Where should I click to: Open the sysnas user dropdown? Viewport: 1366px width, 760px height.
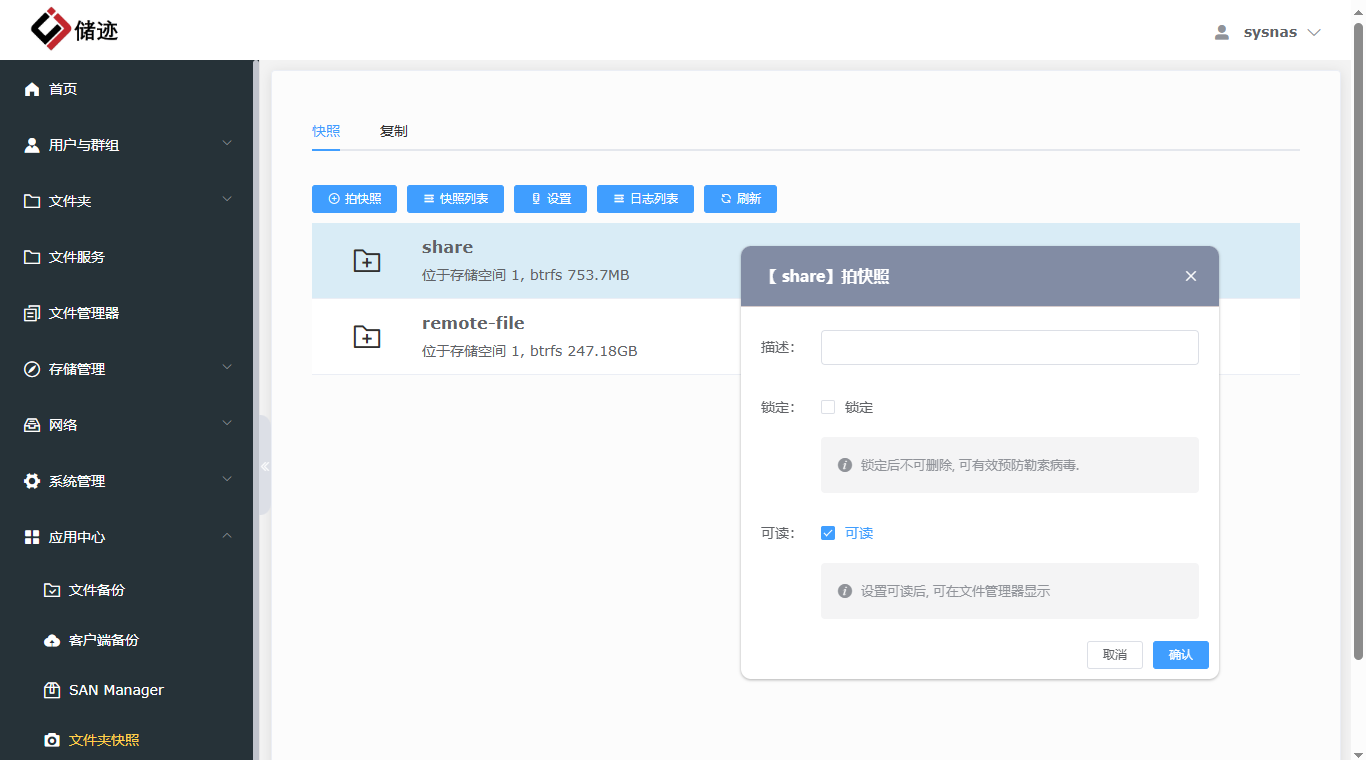pos(1267,31)
